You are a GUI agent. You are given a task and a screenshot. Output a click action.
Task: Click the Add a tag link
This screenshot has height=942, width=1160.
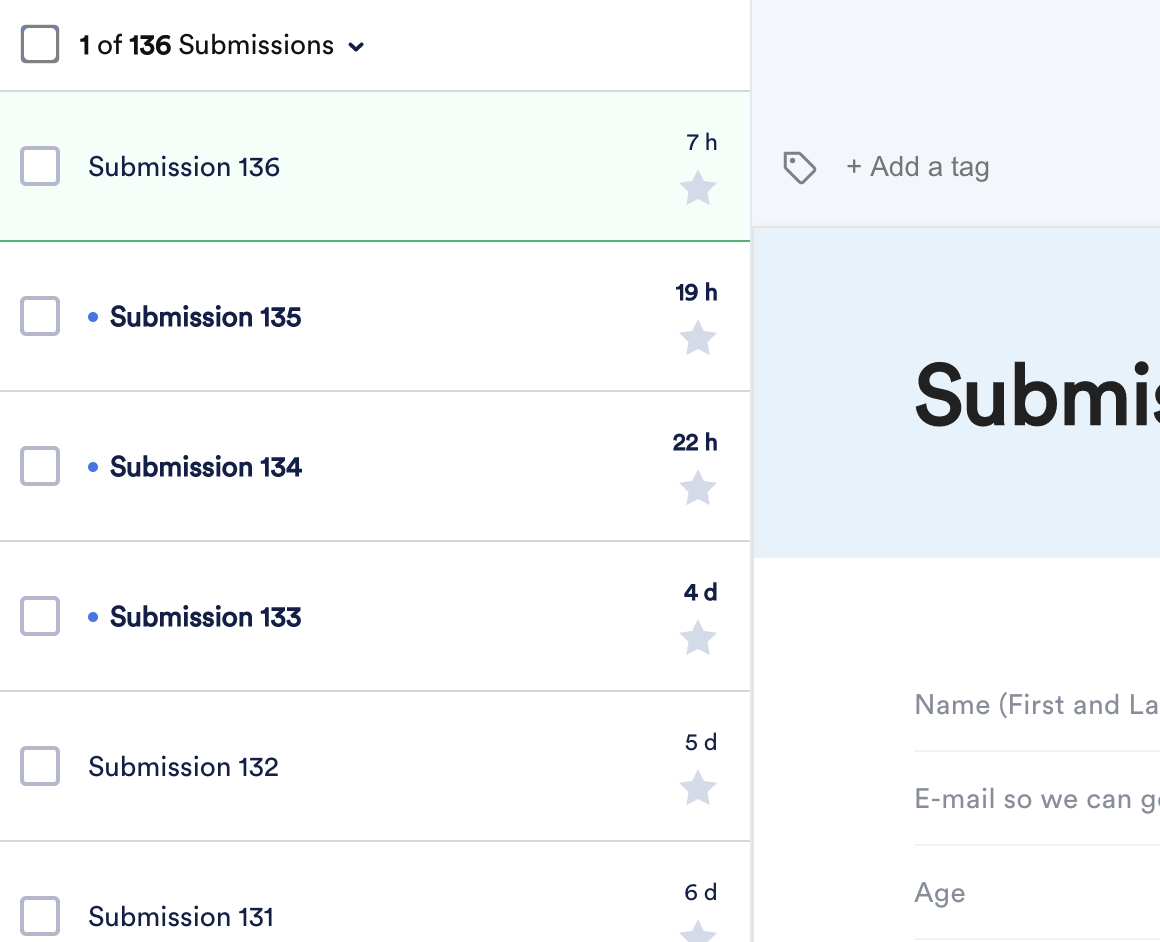point(917,167)
